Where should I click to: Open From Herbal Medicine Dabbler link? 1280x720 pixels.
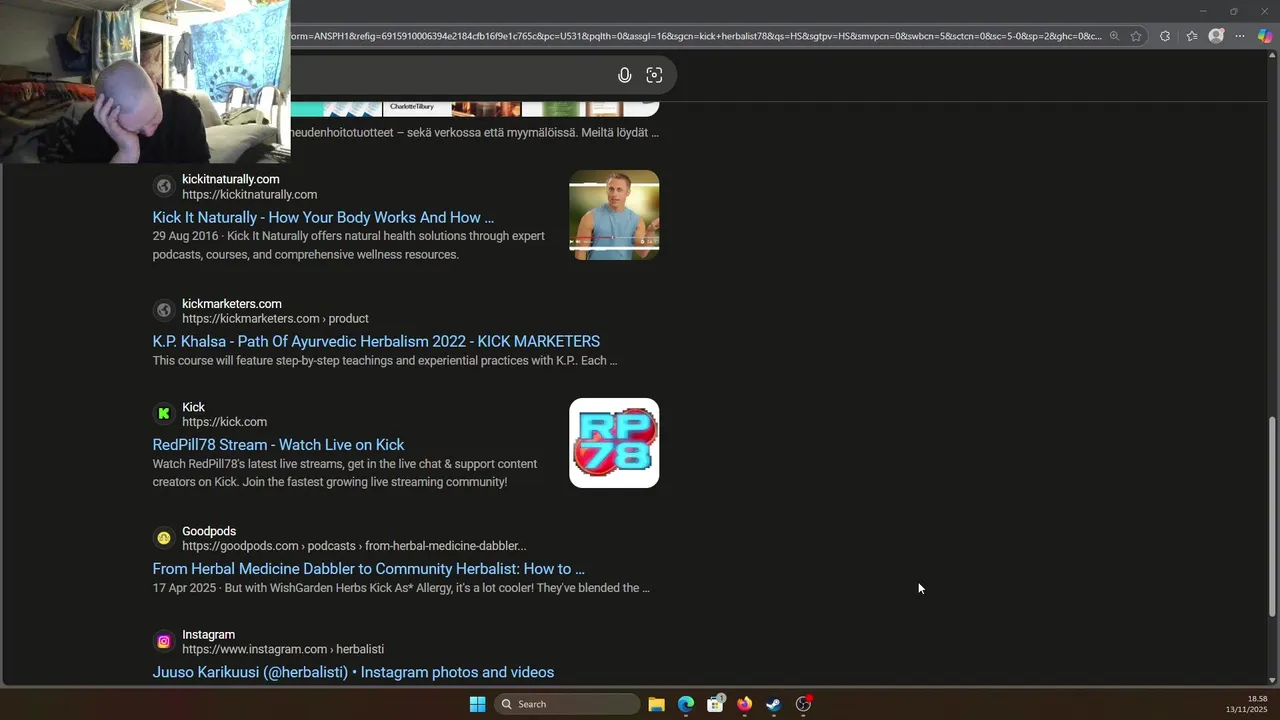click(x=368, y=569)
